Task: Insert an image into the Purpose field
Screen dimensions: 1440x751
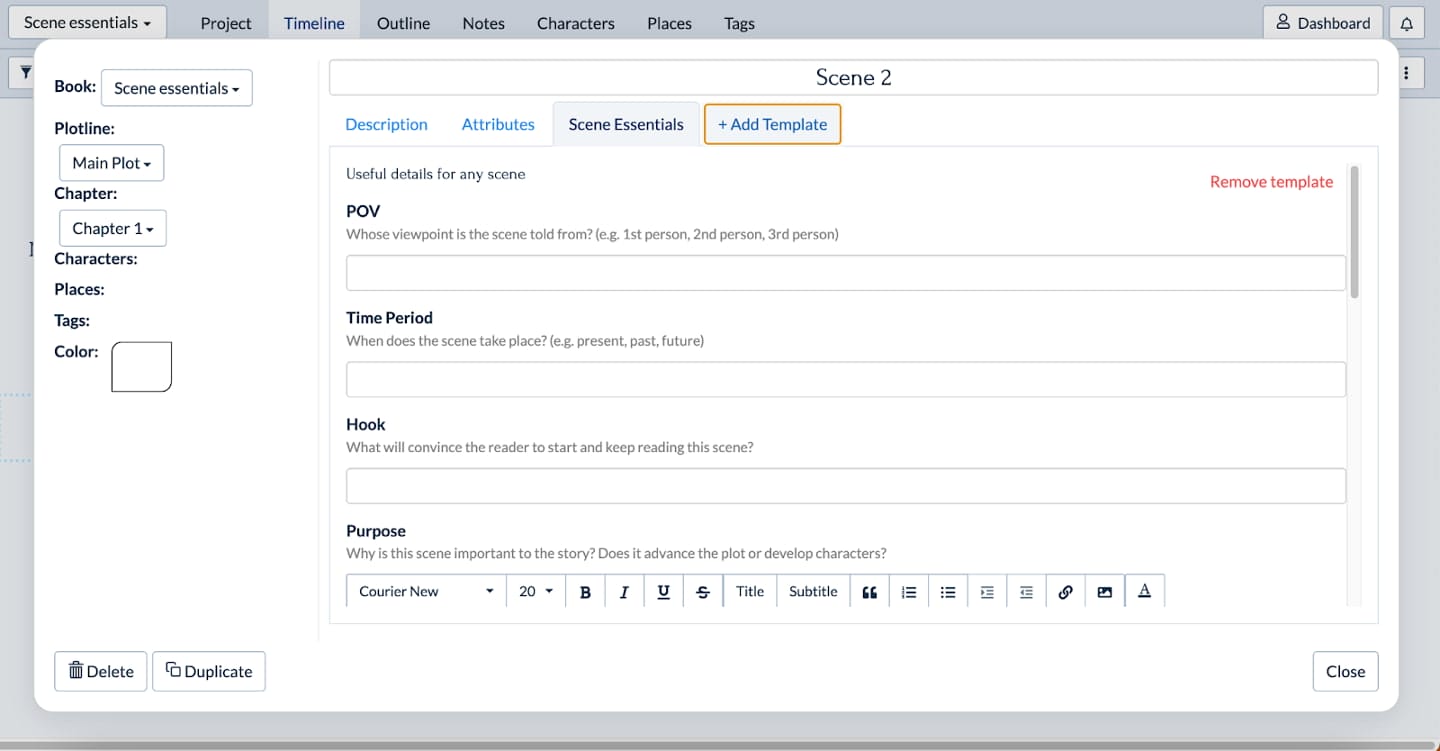Action: pos(1104,591)
